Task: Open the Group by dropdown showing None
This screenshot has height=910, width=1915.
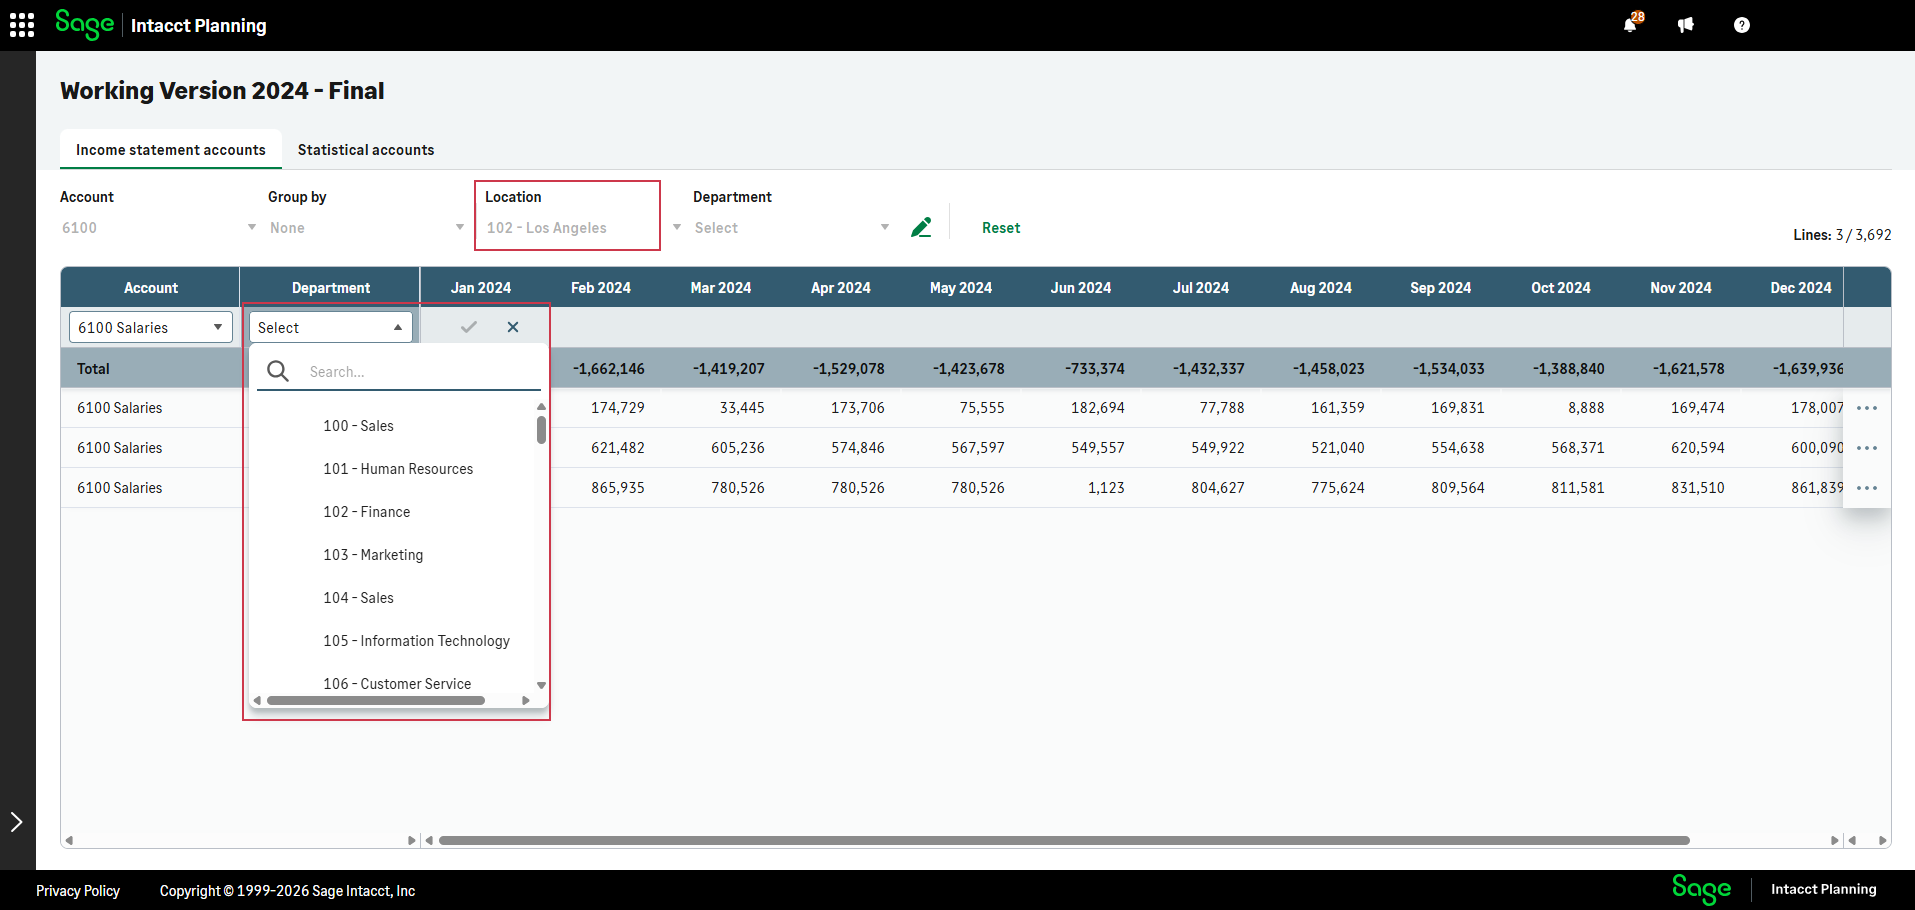Action: click(367, 228)
